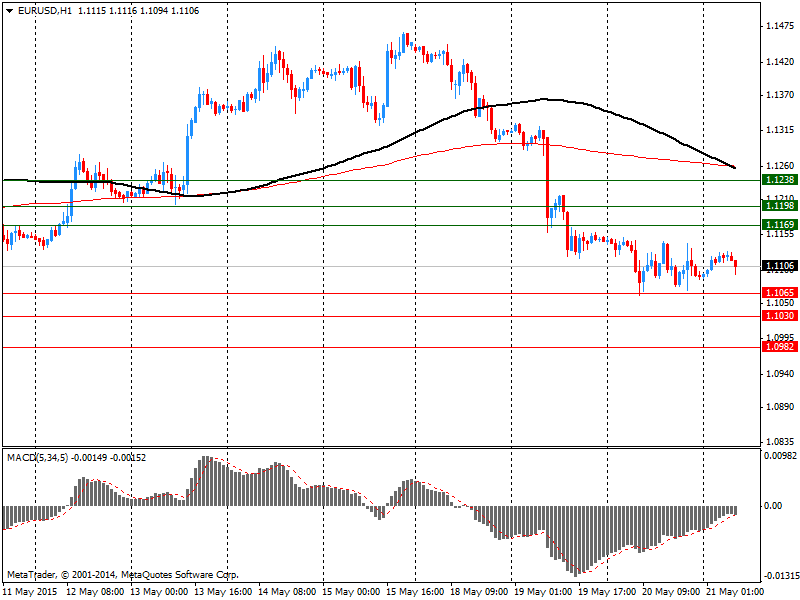
Task: Select the 21 May 01:00 time label
Action: pyautogui.click(x=735, y=592)
